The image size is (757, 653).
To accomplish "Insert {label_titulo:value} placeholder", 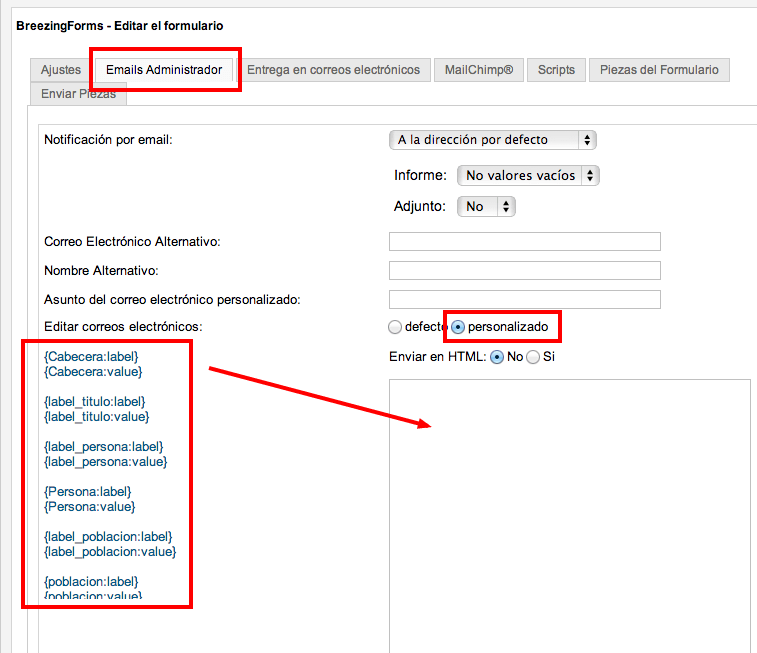I will tap(97, 417).
